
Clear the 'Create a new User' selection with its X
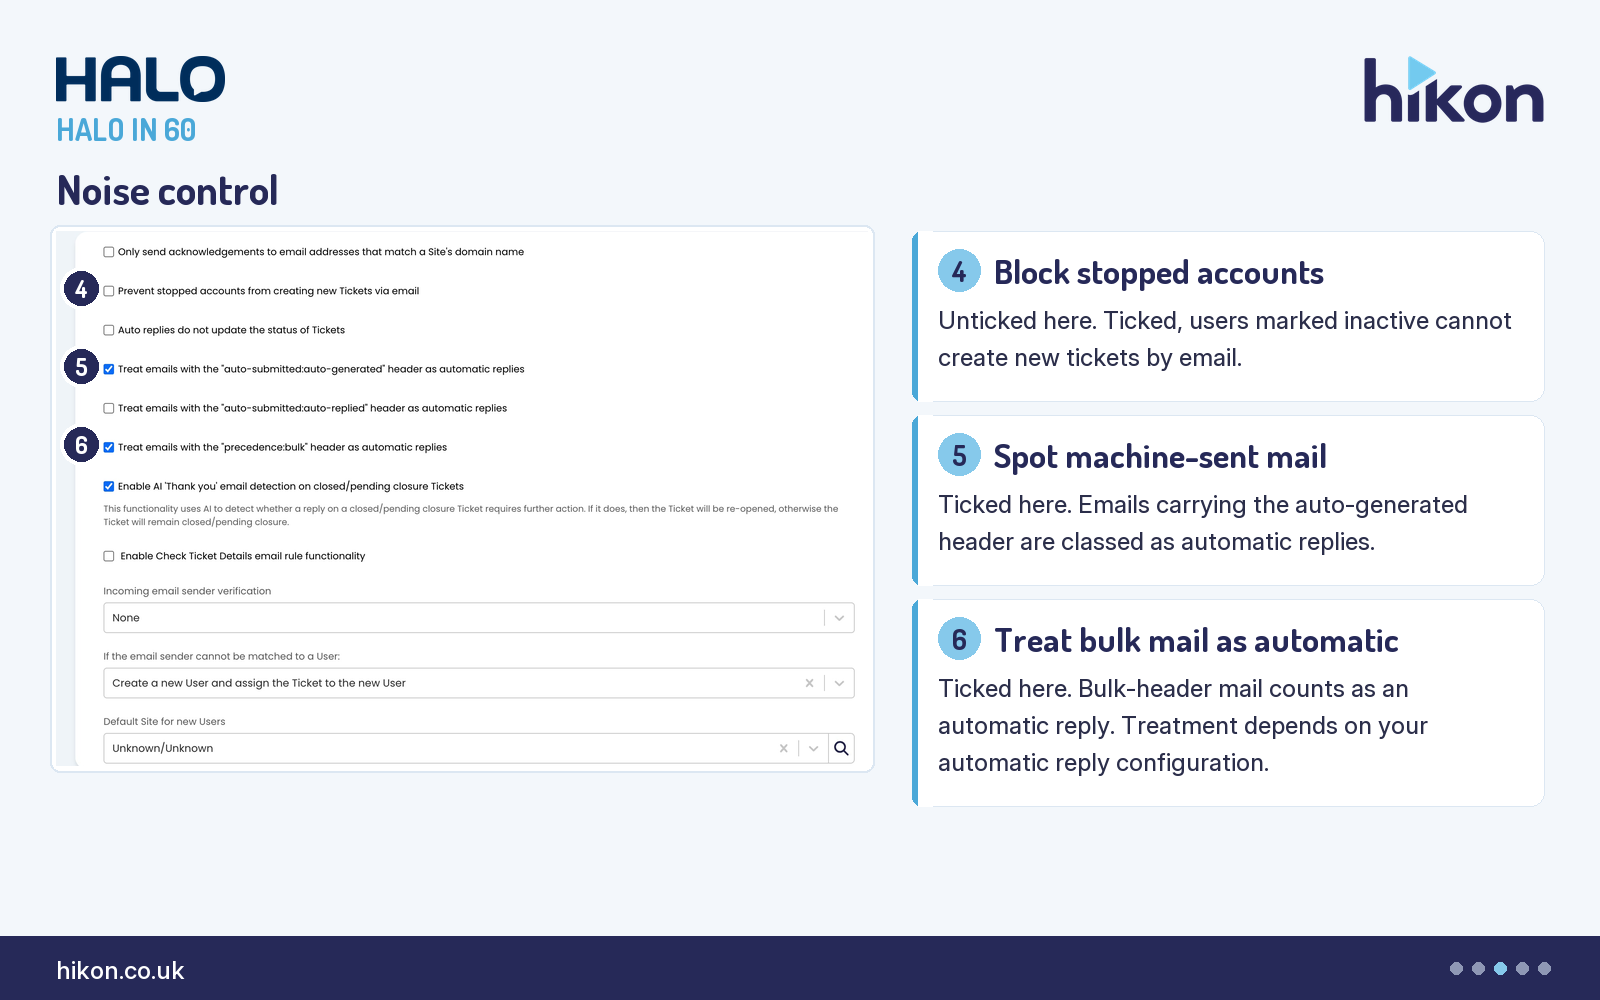point(809,683)
